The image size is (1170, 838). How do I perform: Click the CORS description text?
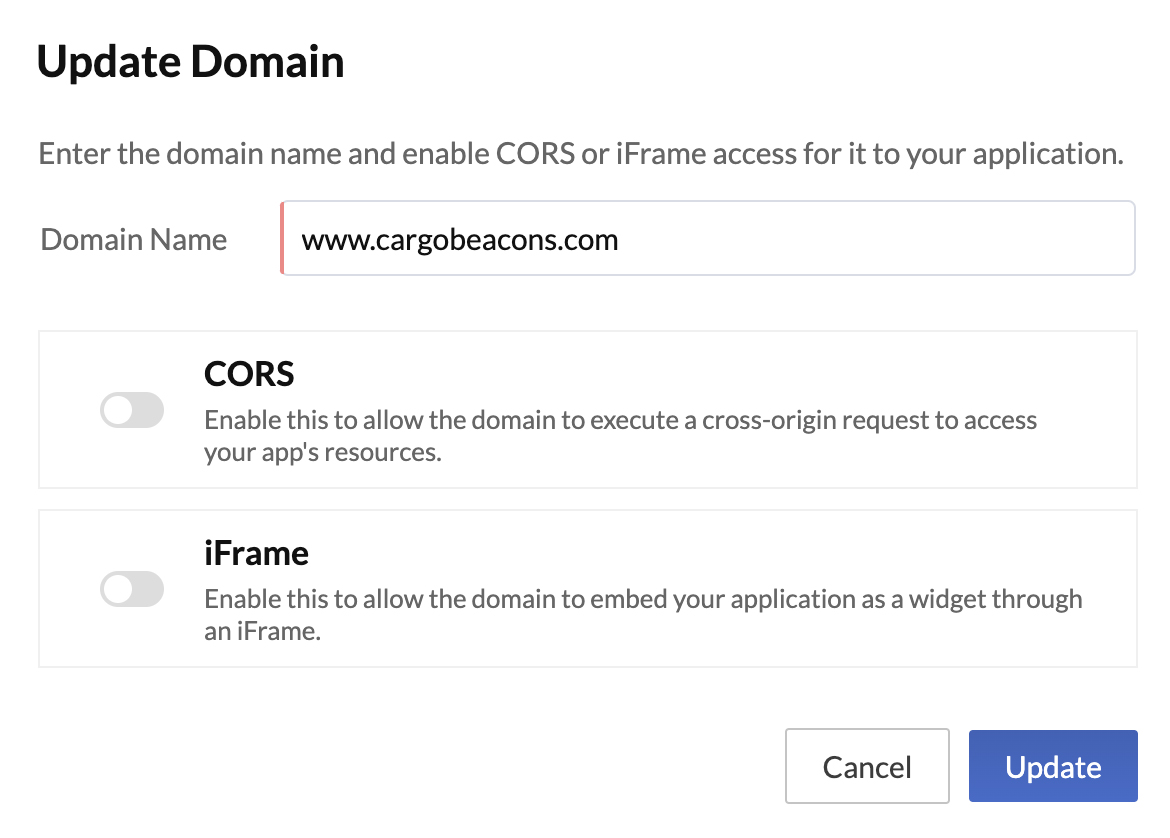tap(620, 435)
